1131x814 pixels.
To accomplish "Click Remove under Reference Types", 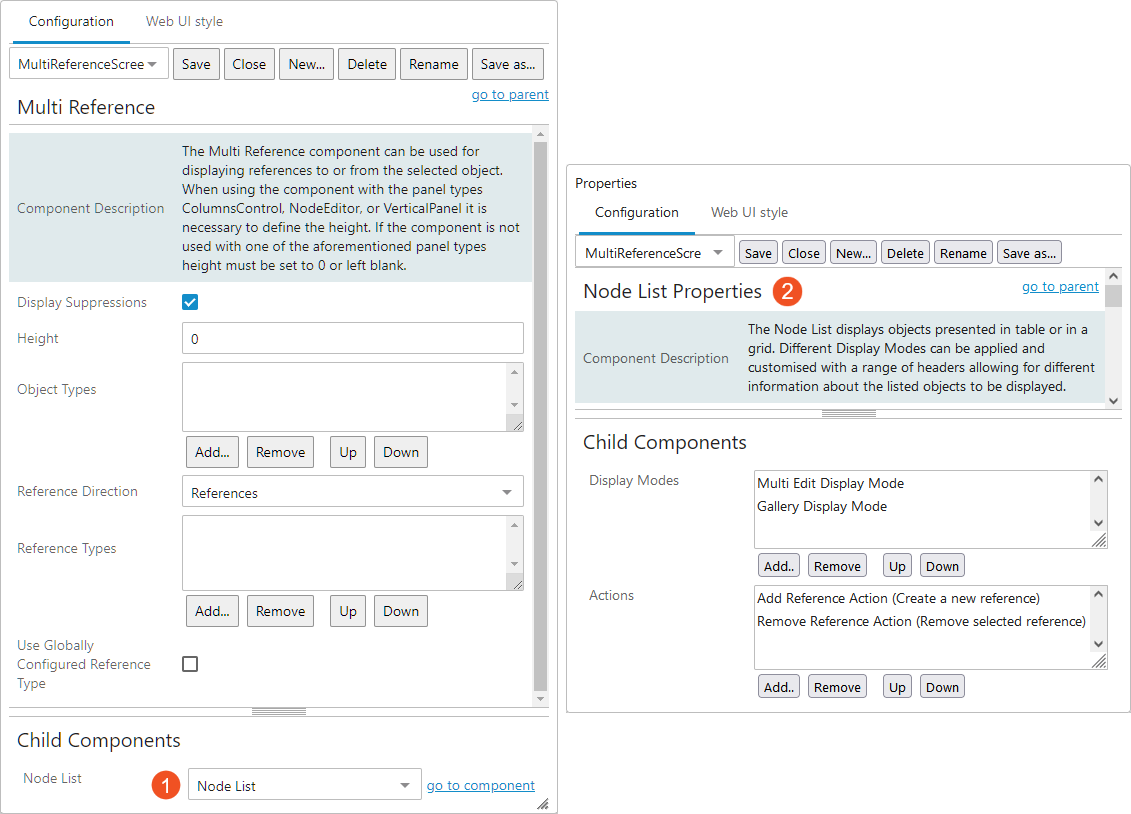I will (280, 611).
